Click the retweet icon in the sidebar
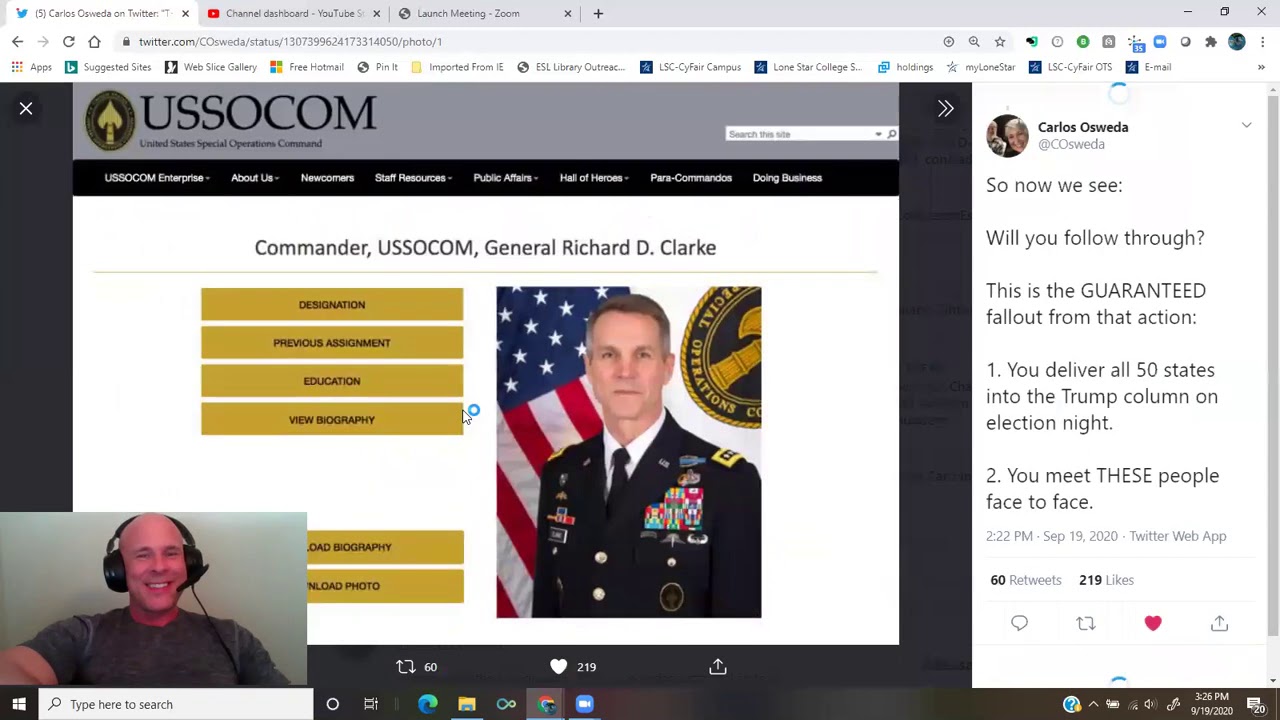1280x720 pixels. pos(1086,623)
